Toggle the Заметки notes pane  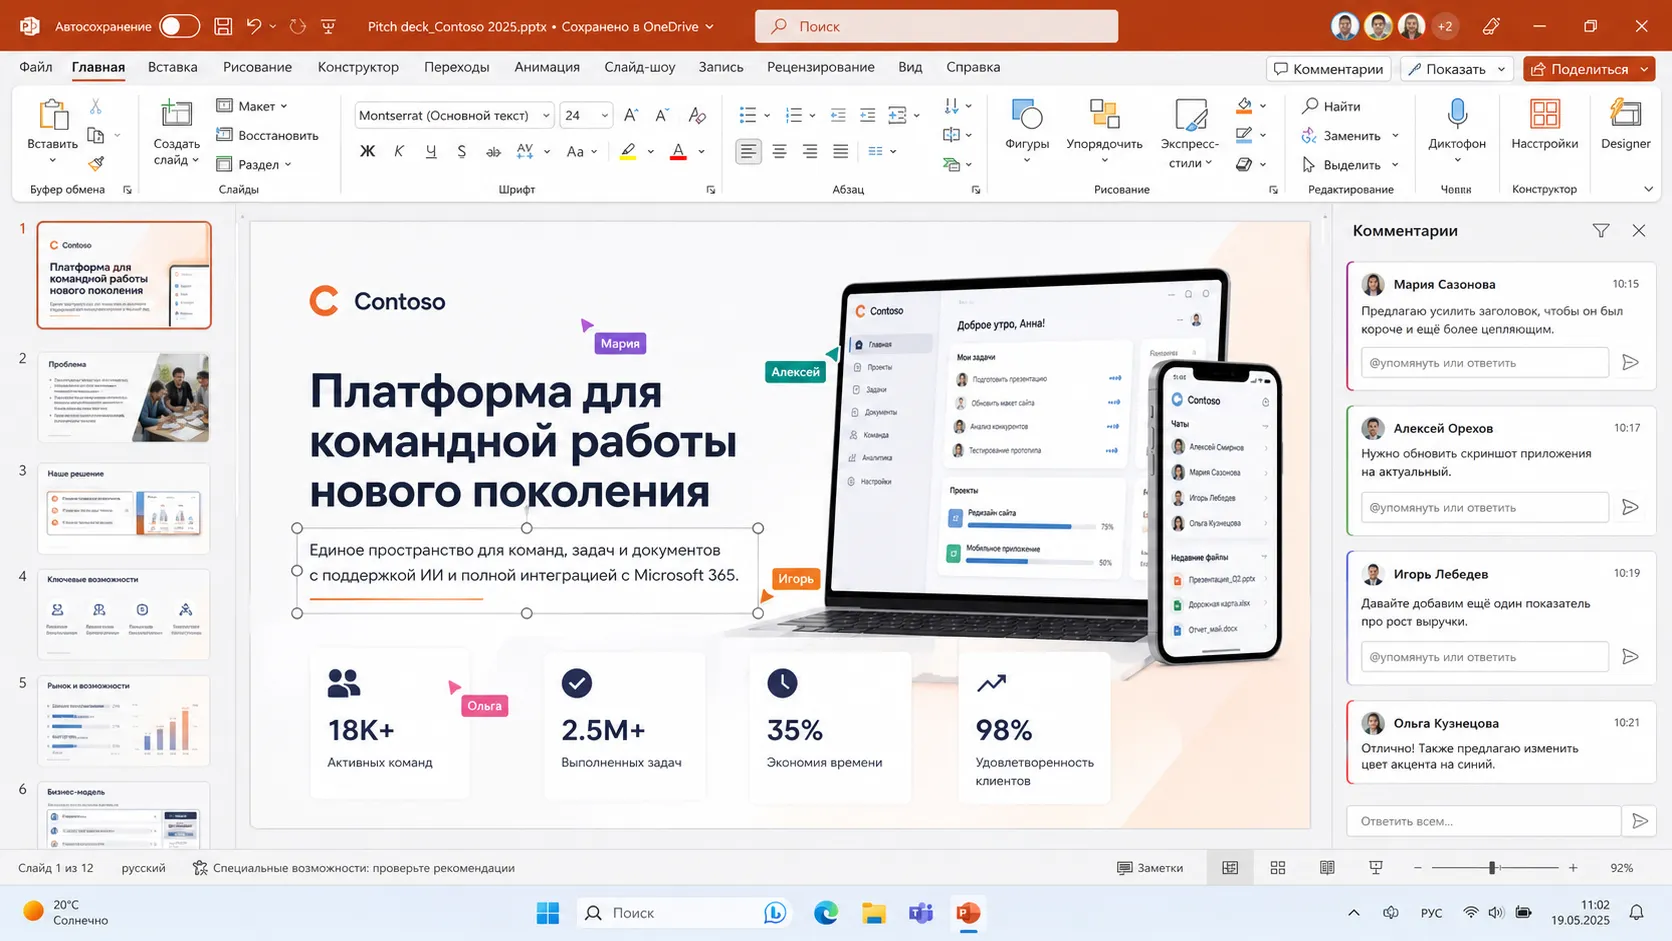1150,868
